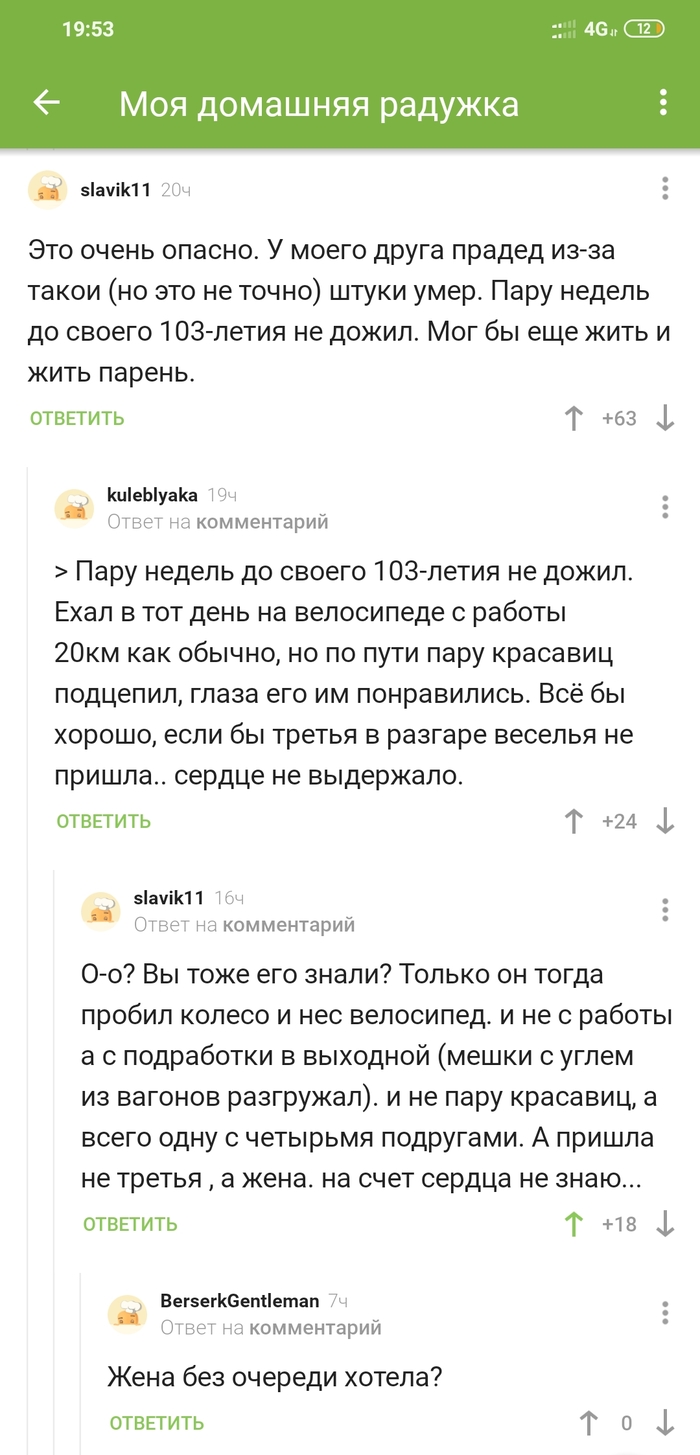Viewport: 700px width, 1455px height.
Task: Tap ОТВЕТИТЬ under BerserkGentleman's comment
Action: coord(156,1423)
